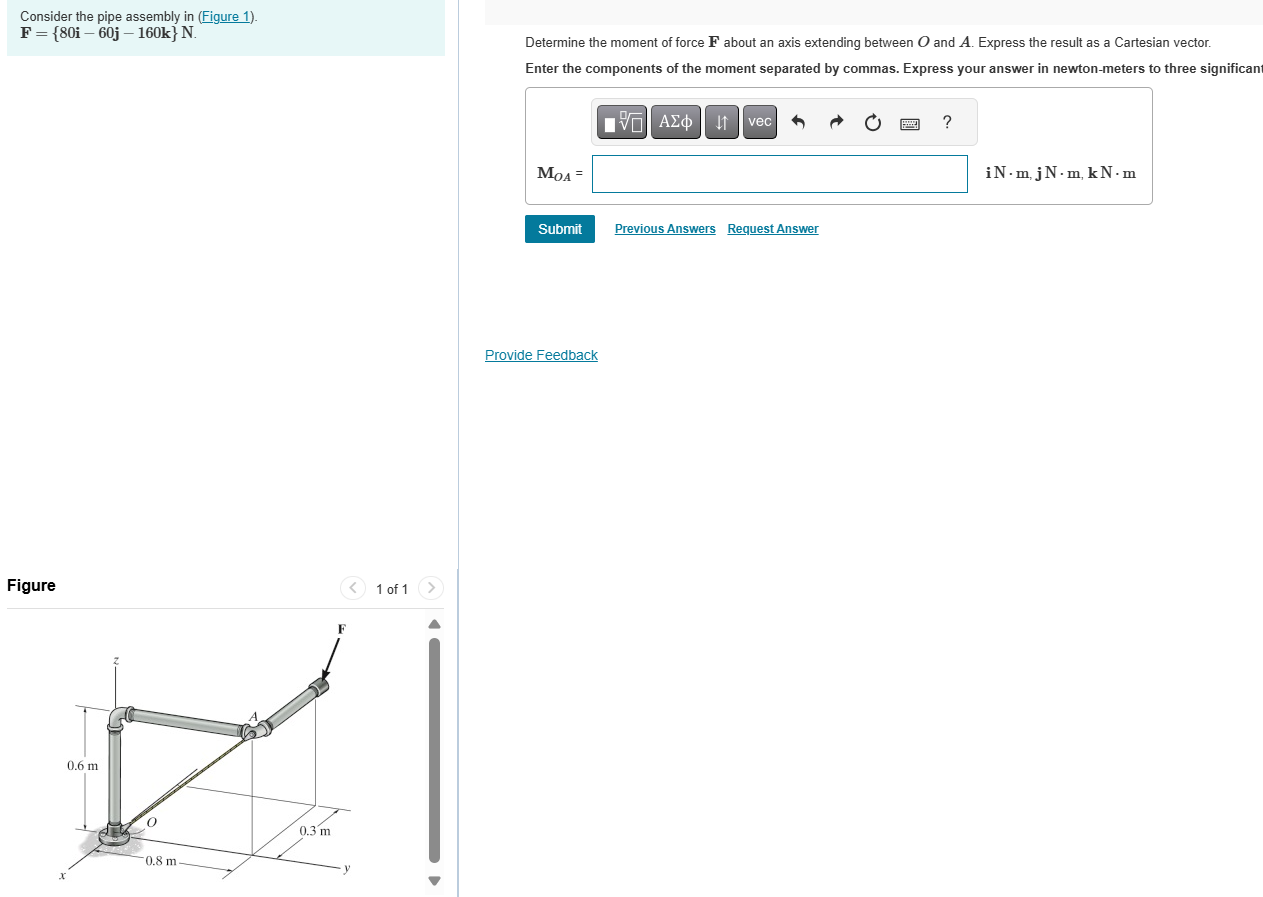Open Previous Answers
The width and height of the screenshot is (1263, 897).
[664, 229]
